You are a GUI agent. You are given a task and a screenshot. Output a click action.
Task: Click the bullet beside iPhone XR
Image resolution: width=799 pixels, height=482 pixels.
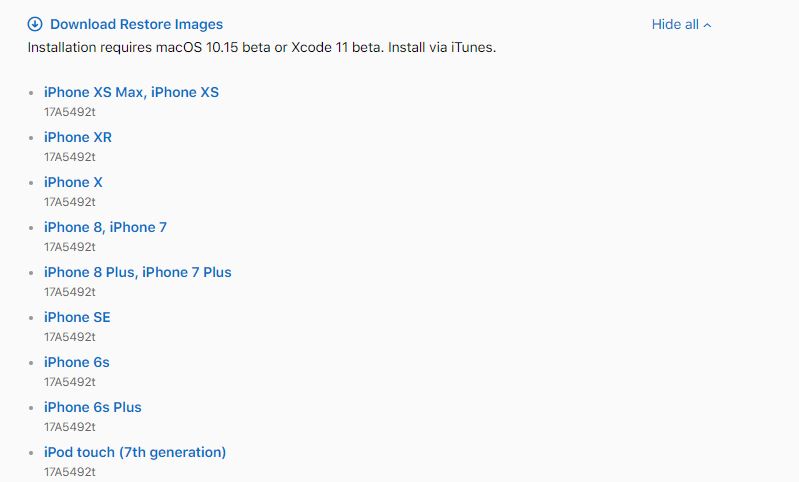point(31,138)
